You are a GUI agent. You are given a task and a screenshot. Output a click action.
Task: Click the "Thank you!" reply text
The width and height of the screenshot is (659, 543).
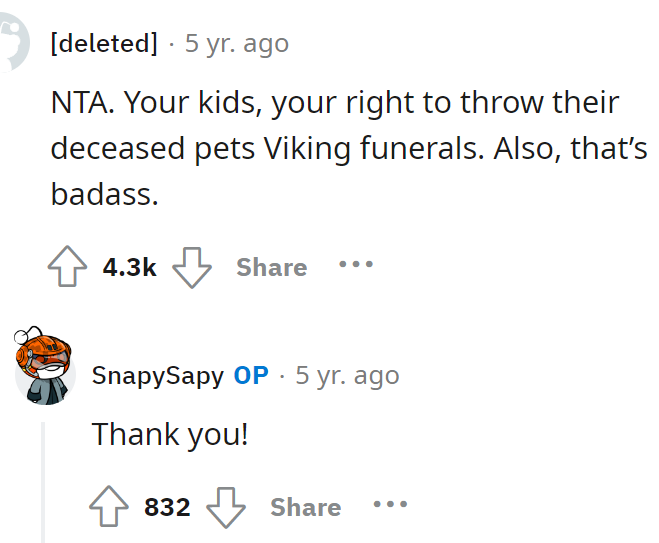170,435
